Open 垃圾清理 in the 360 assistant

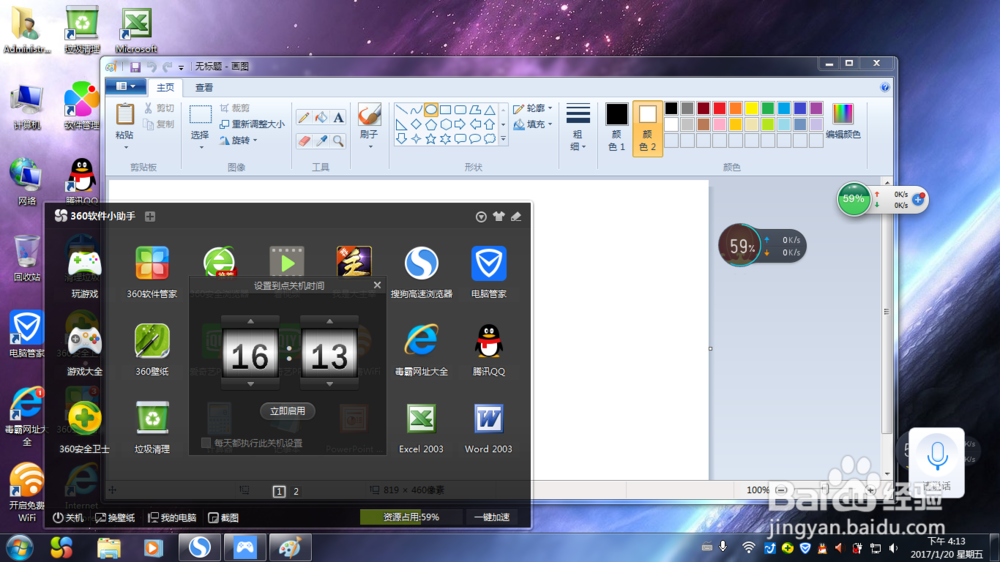point(152,427)
